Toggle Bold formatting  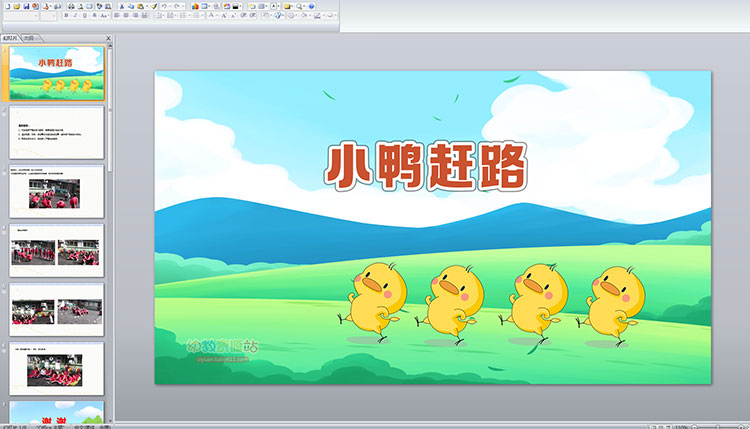point(66,16)
